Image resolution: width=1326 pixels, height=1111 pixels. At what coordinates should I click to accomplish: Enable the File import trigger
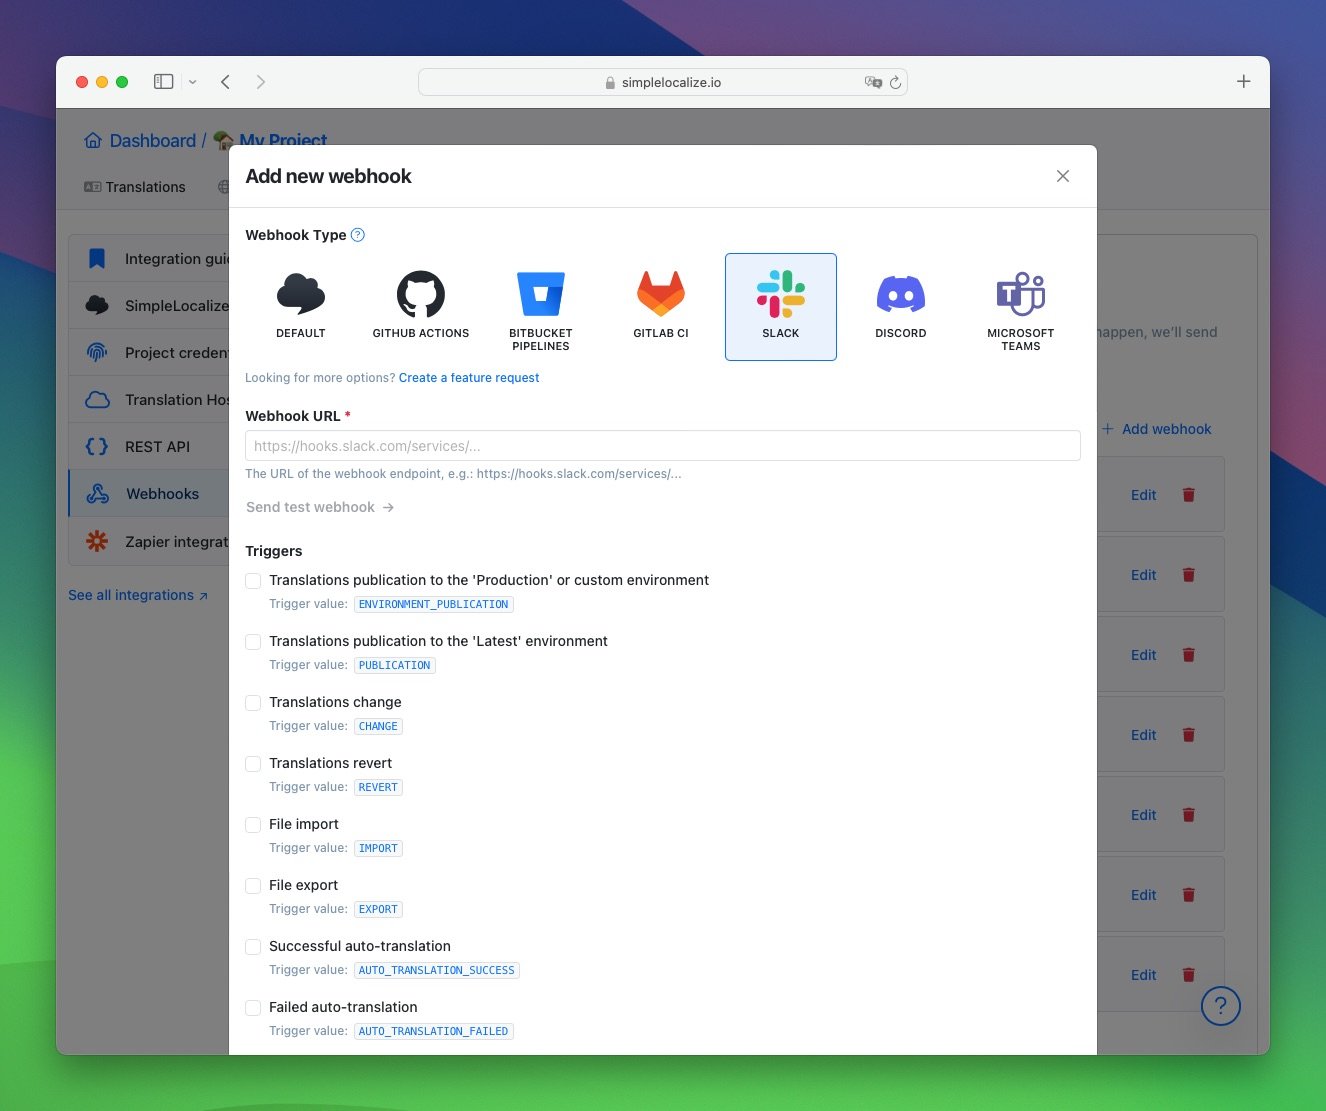[254, 825]
